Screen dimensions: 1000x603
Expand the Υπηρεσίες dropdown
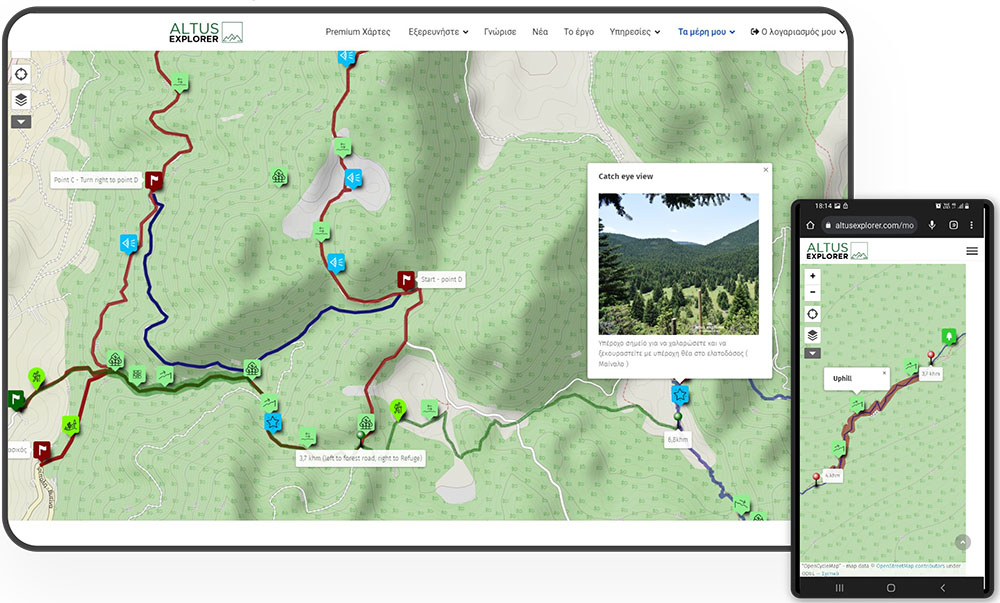point(635,32)
